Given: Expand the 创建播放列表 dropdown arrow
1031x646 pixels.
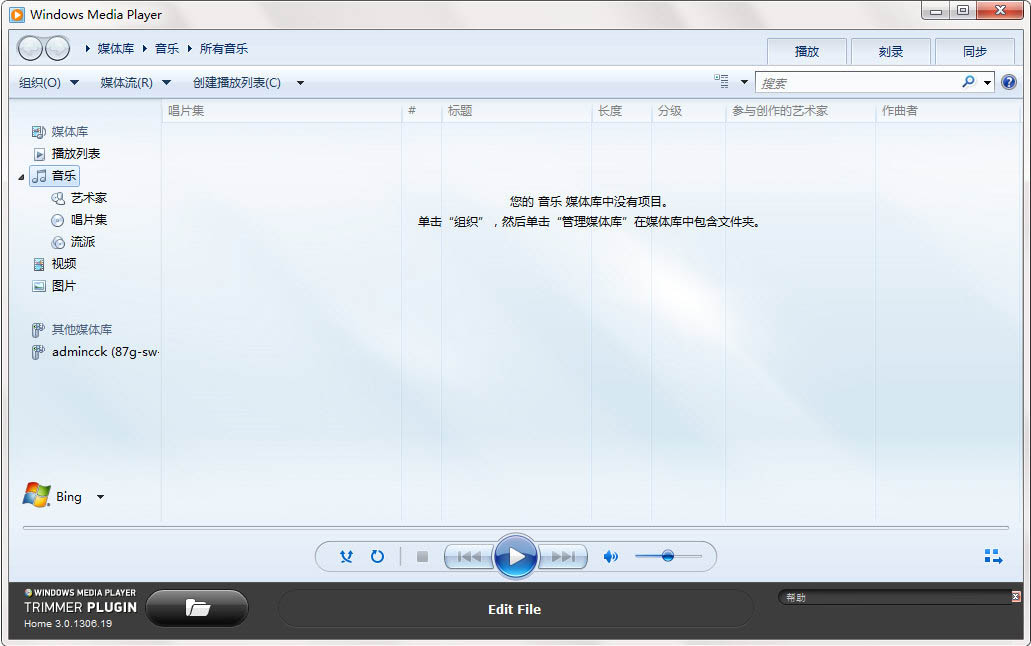Looking at the screenshot, I should click(x=300, y=83).
